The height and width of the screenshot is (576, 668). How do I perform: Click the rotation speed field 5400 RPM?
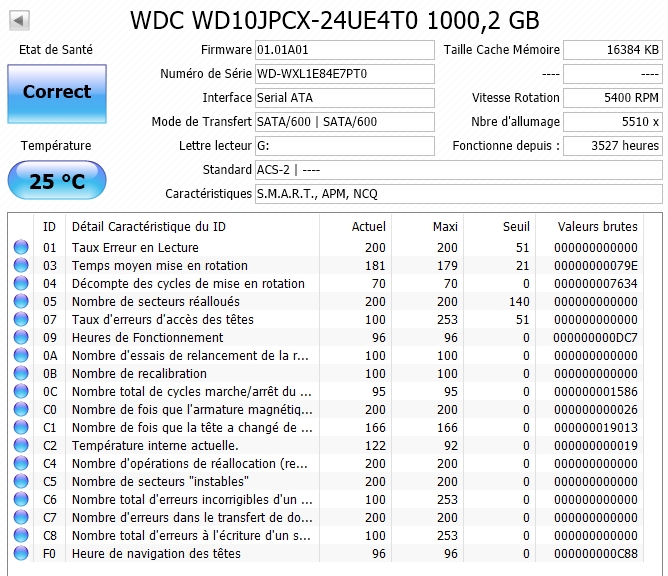(613, 98)
